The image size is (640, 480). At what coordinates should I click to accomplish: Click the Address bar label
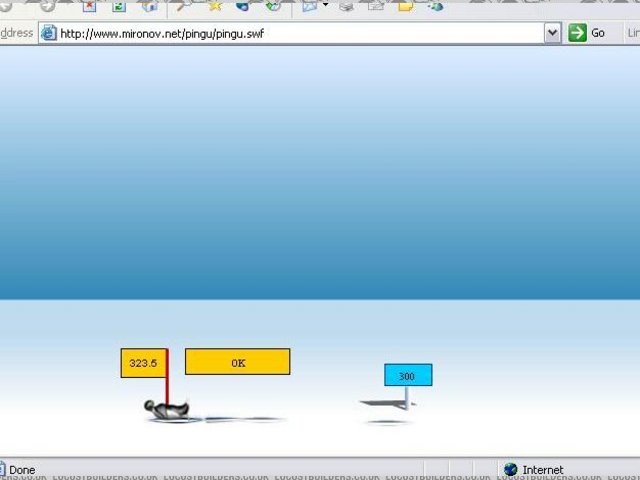[16, 33]
